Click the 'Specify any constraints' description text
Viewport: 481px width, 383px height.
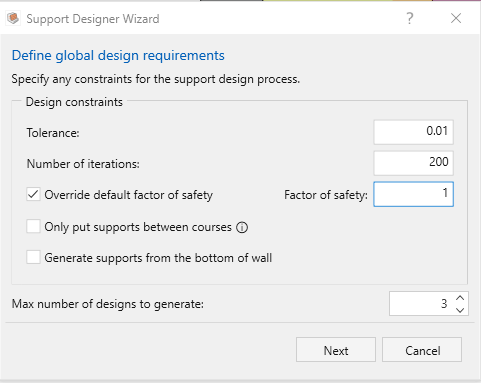[156, 79]
